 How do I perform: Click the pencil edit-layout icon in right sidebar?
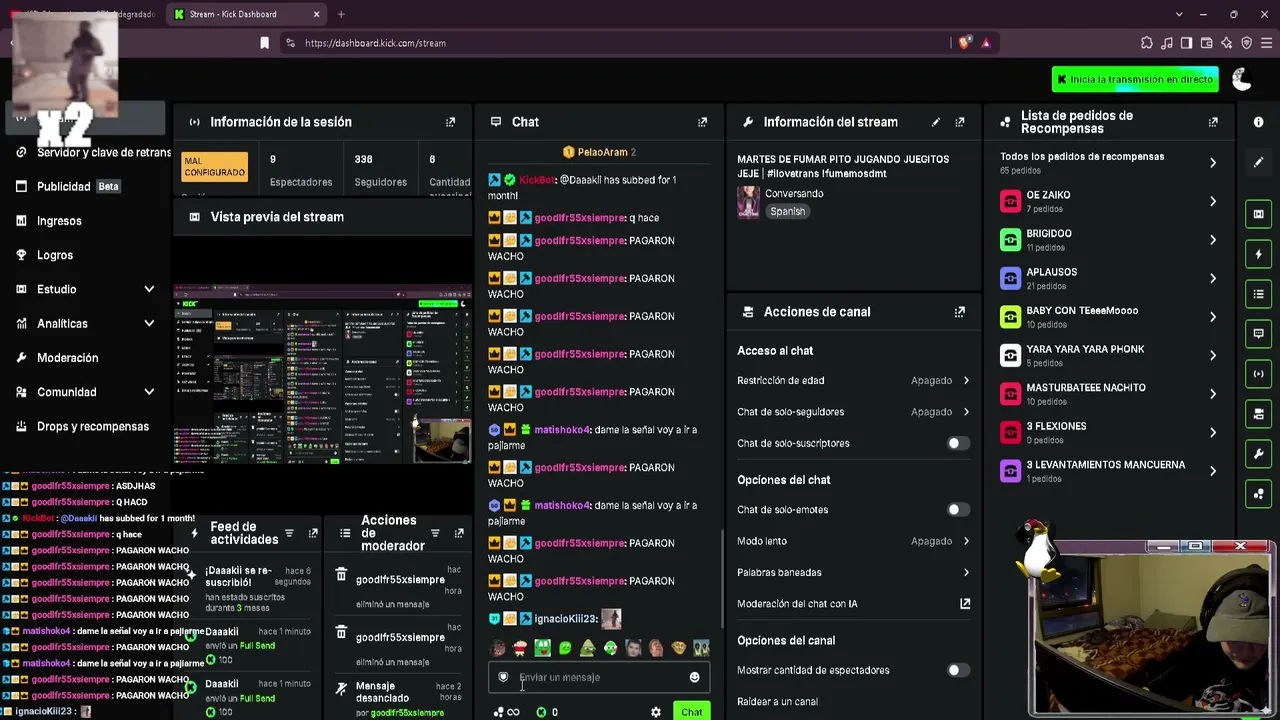coord(1258,162)
